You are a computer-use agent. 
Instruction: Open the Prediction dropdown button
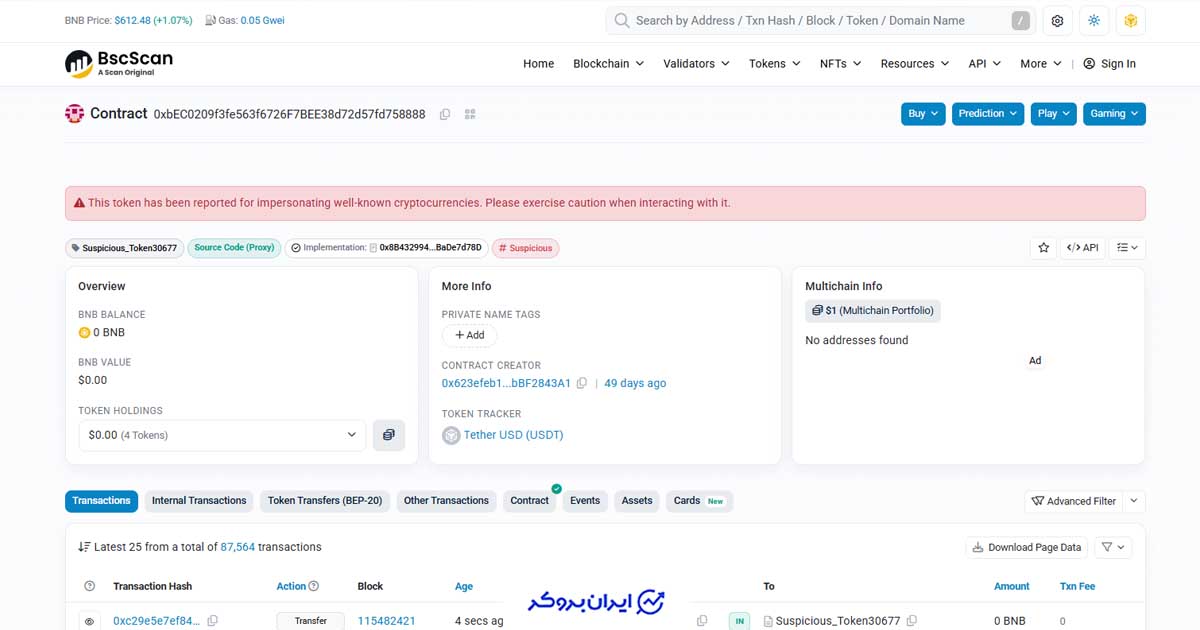[x=988, y=114]
